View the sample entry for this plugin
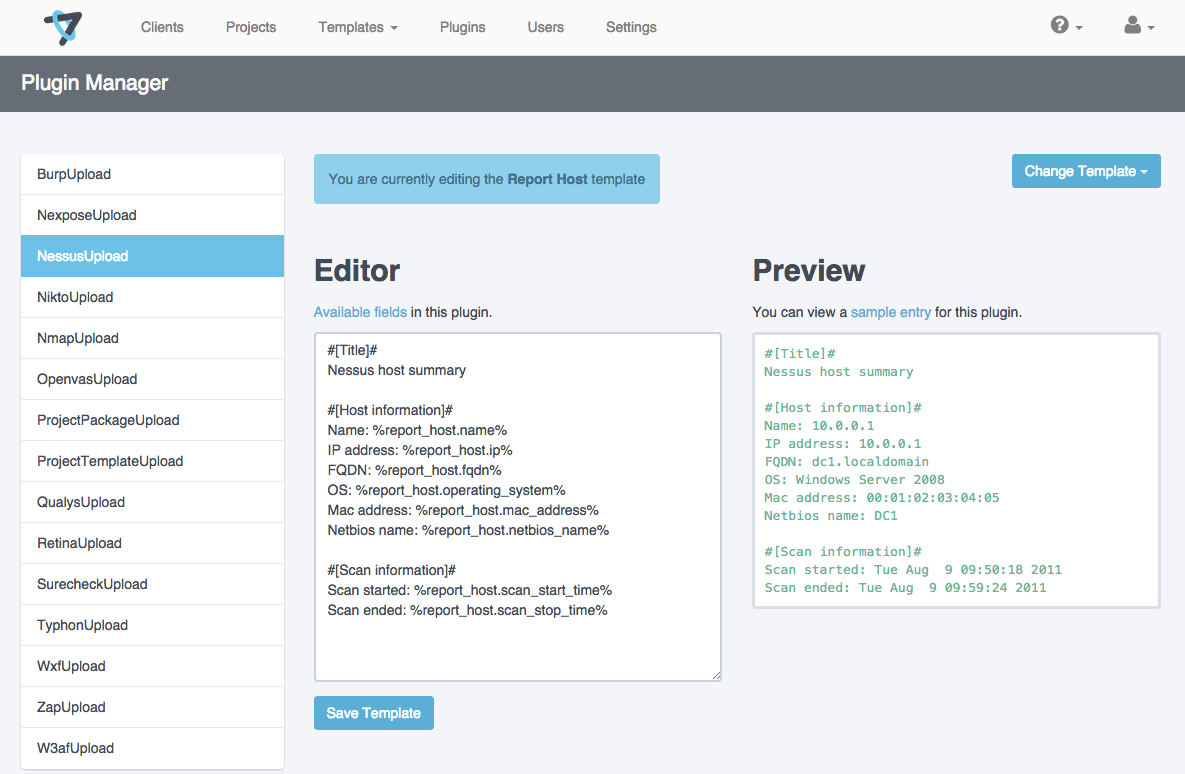The width and height of the screenshot is (1185, 774). point(891,312)
